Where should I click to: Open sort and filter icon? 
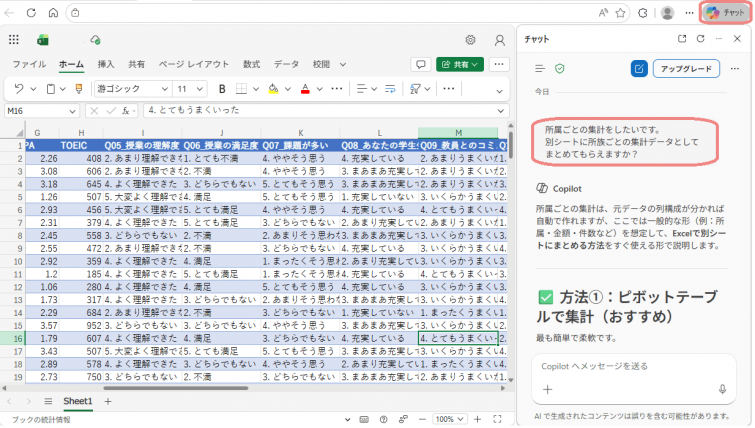pos(415,89)
